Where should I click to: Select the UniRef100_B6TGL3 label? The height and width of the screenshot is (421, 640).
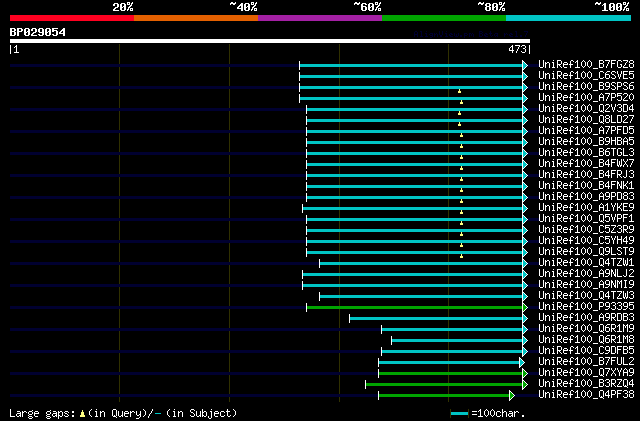tap(586, 153)
